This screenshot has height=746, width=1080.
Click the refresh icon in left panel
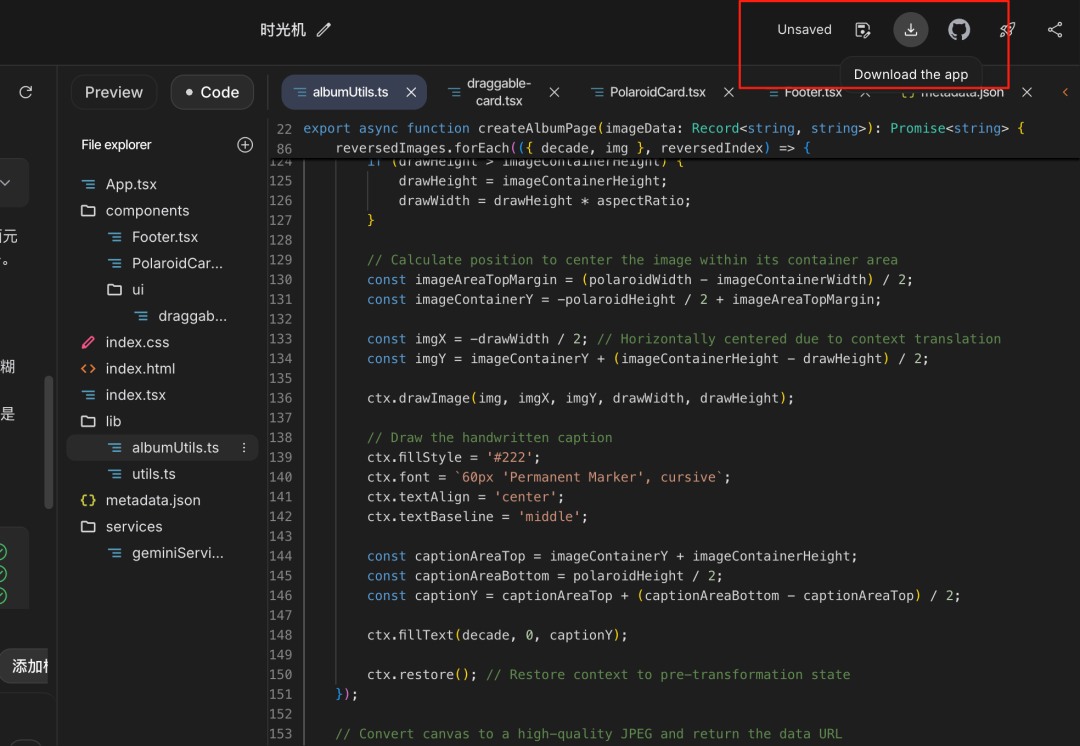[x=26, y=92]
